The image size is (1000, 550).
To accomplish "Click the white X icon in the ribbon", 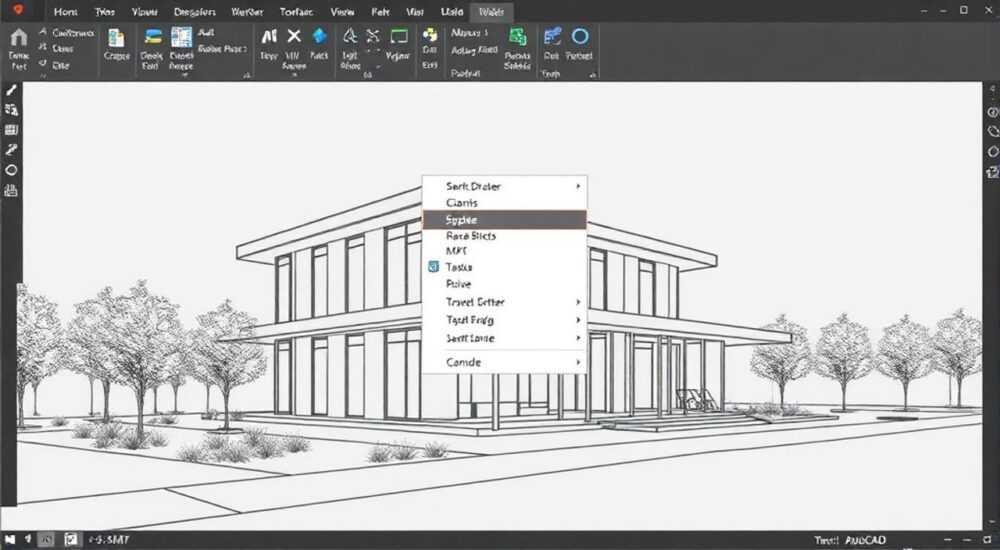I will (293, 36).
